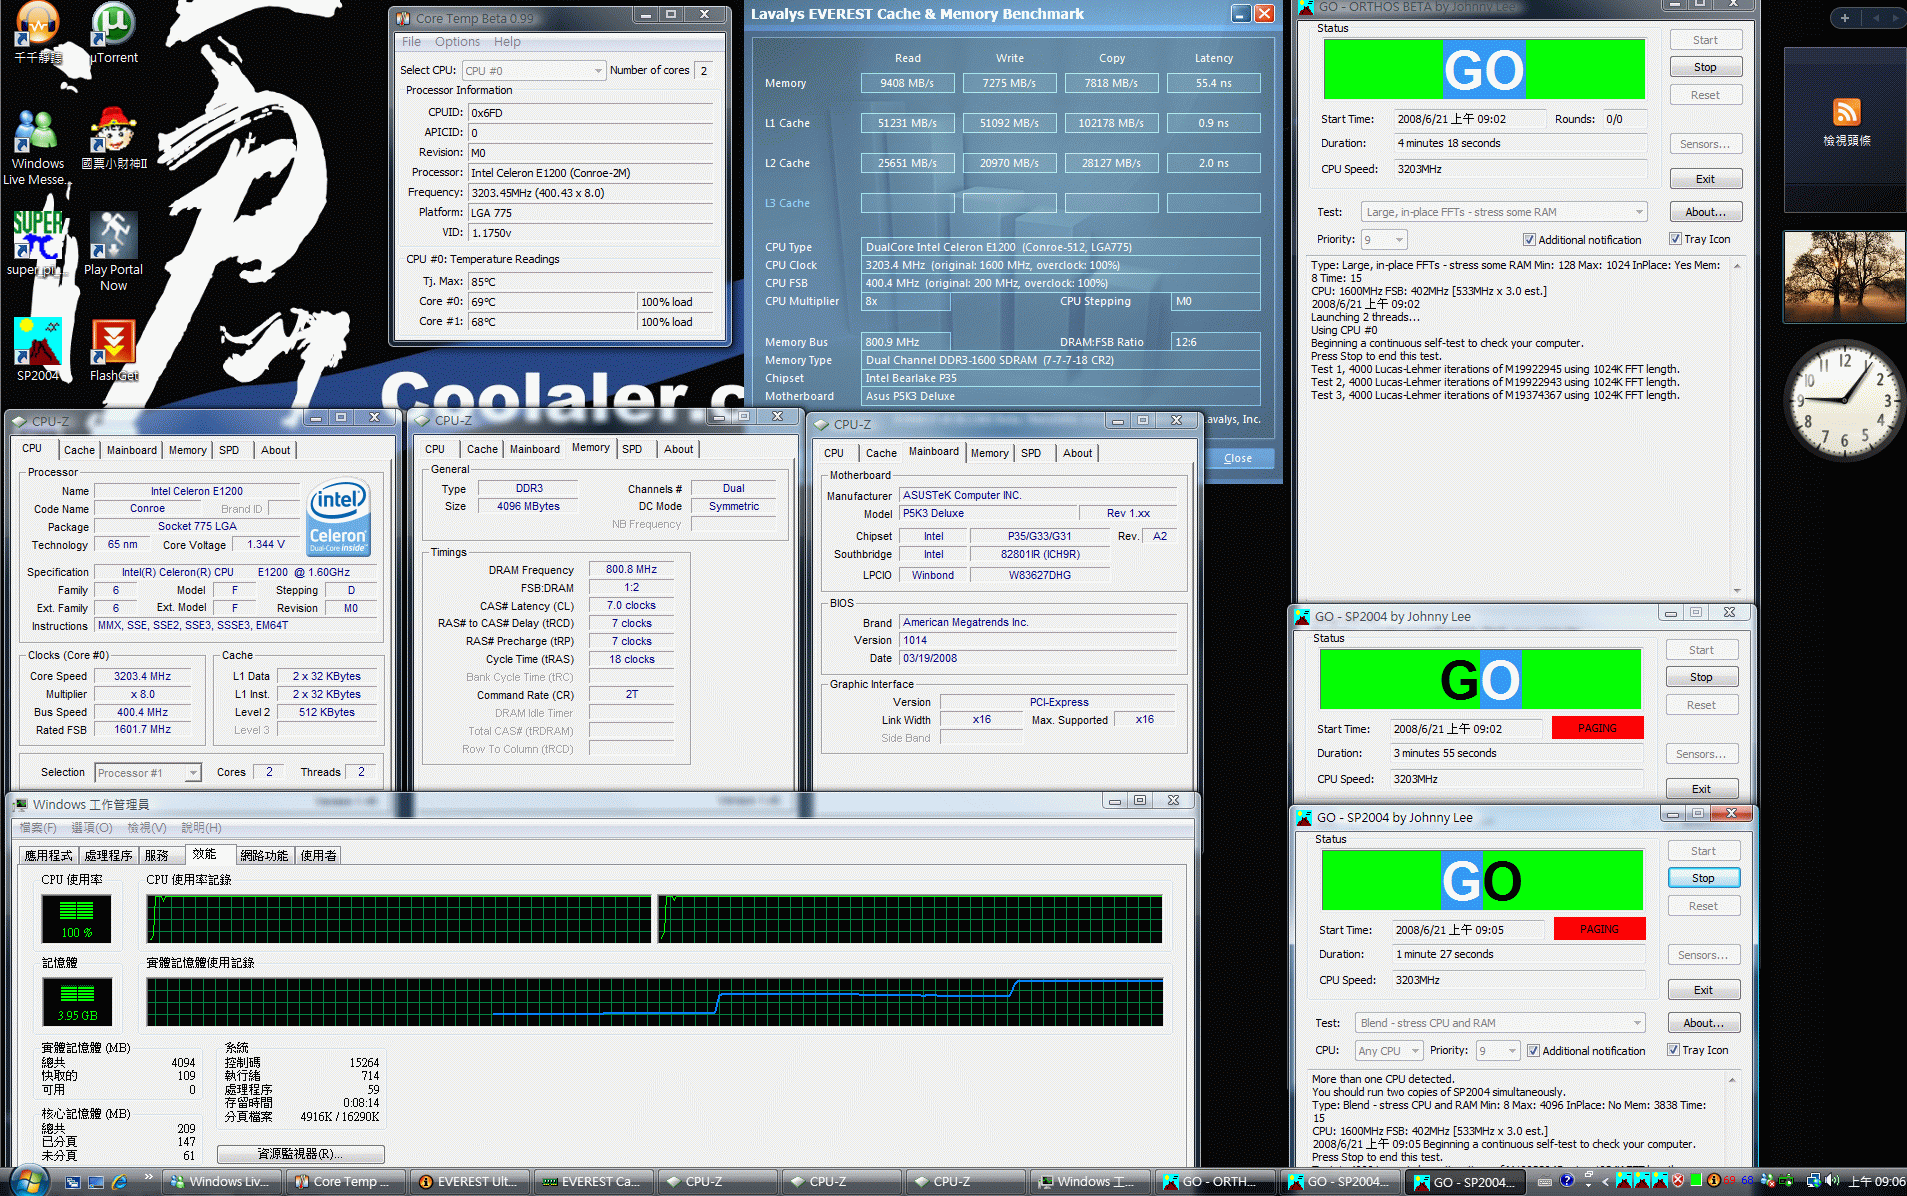Click 資源監視器 button in Task Manager
The width and height of the screenshot is (1907, 1196).
coord(300,1154)
